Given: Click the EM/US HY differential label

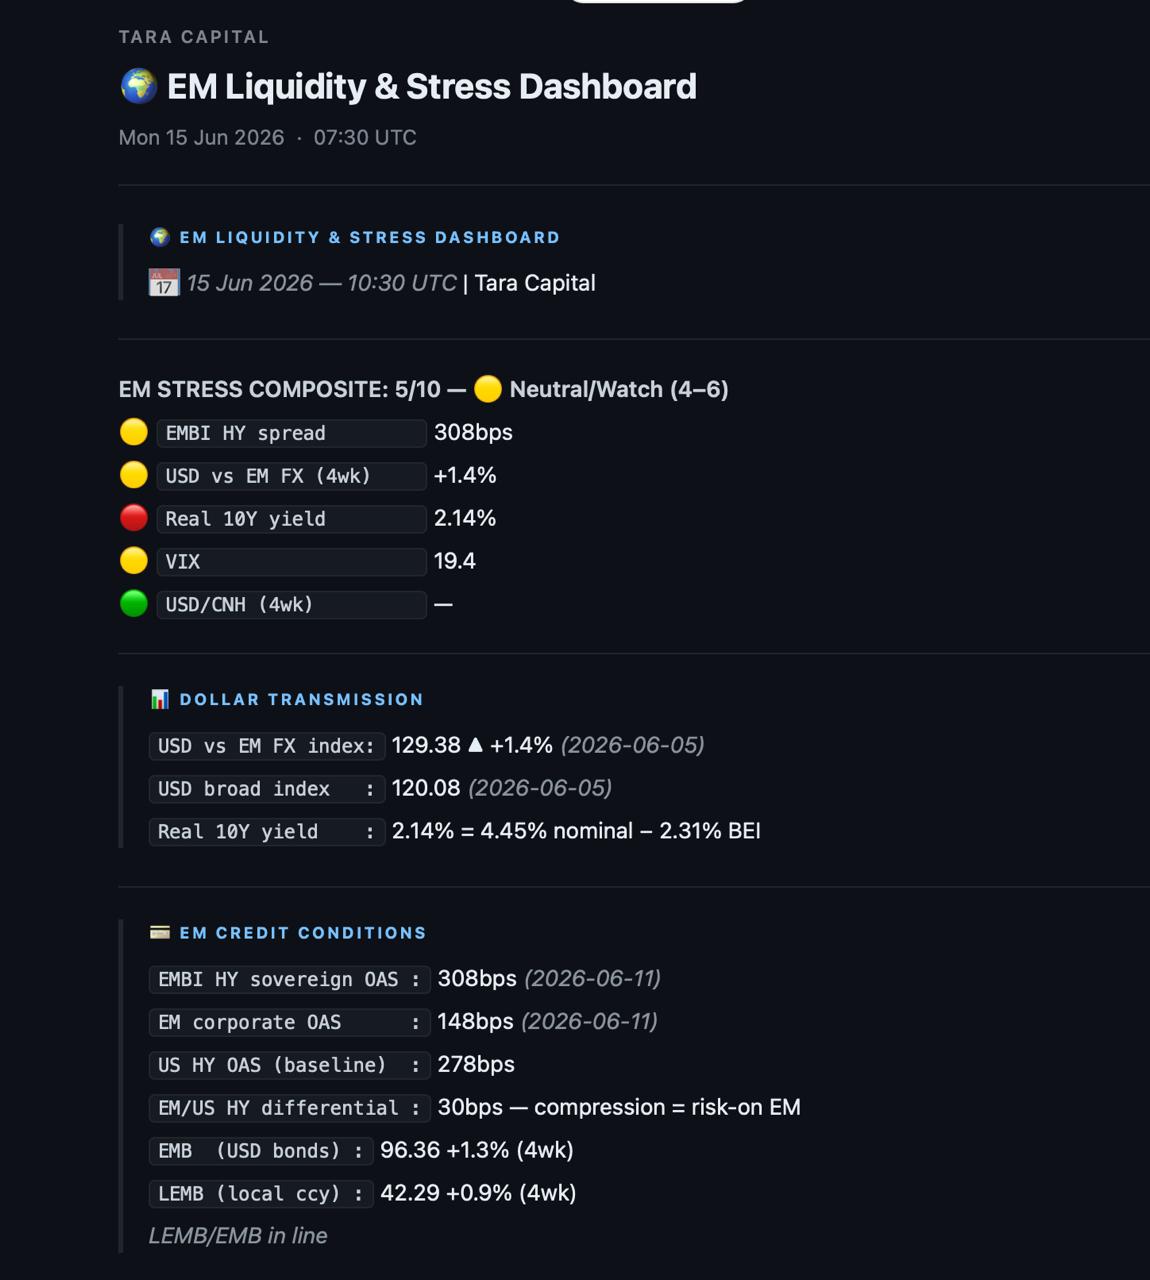Looking at the screenshot, I should (290, 1108).
